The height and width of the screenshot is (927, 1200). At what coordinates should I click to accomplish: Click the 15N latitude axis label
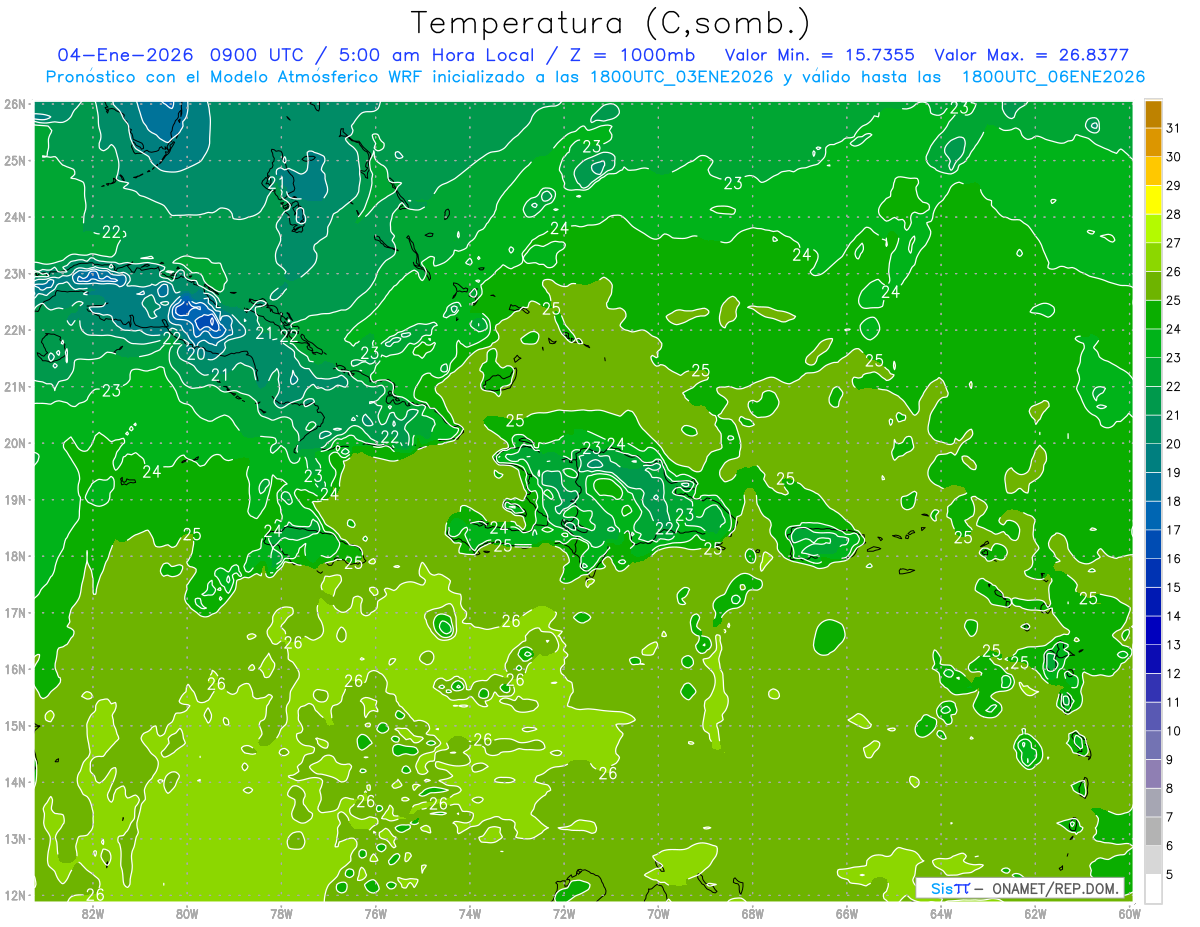click(15, 726)
